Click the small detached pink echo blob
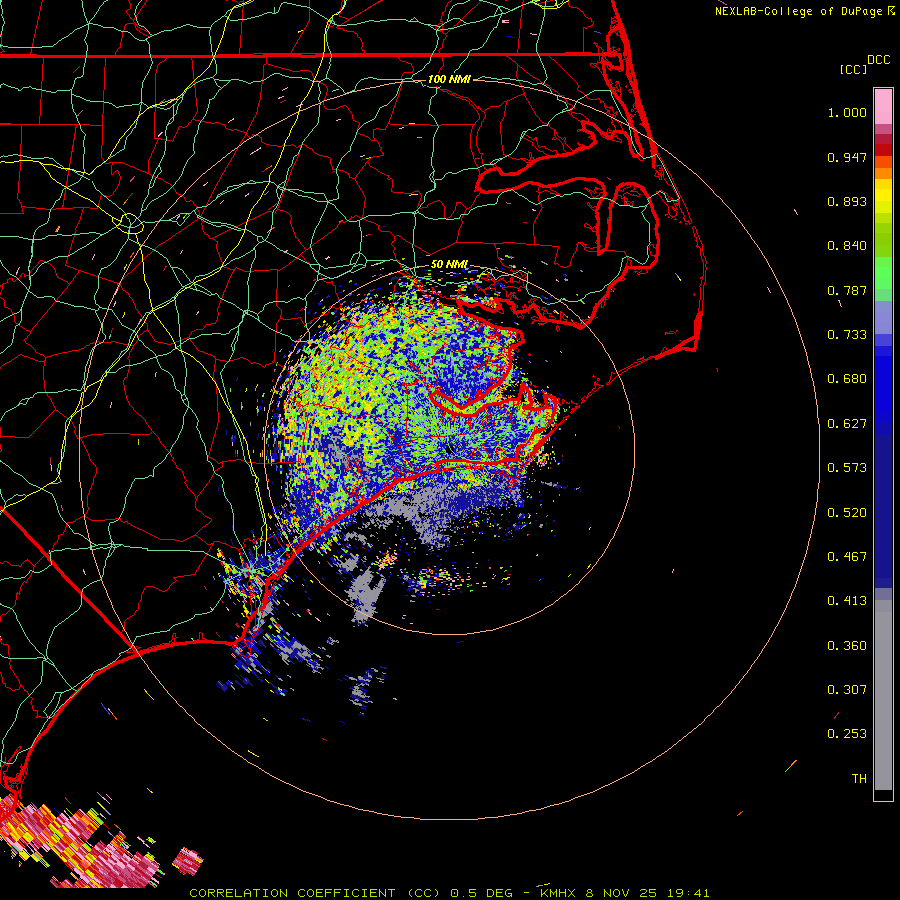900x900 pixels. 188,861
